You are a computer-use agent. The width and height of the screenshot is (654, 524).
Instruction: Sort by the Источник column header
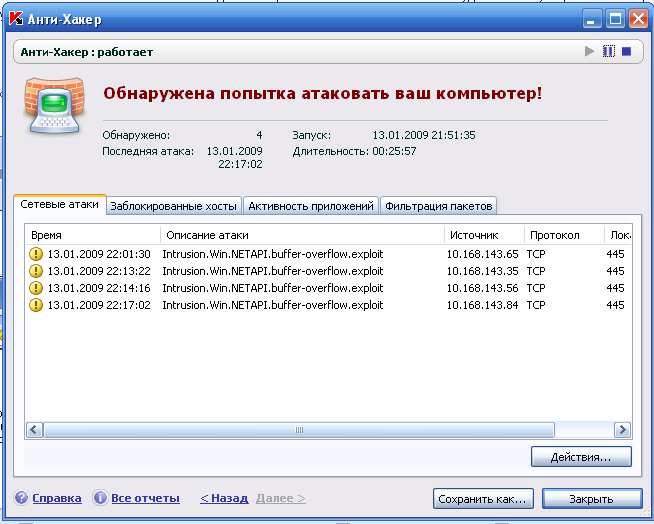[x=484, y=235]
